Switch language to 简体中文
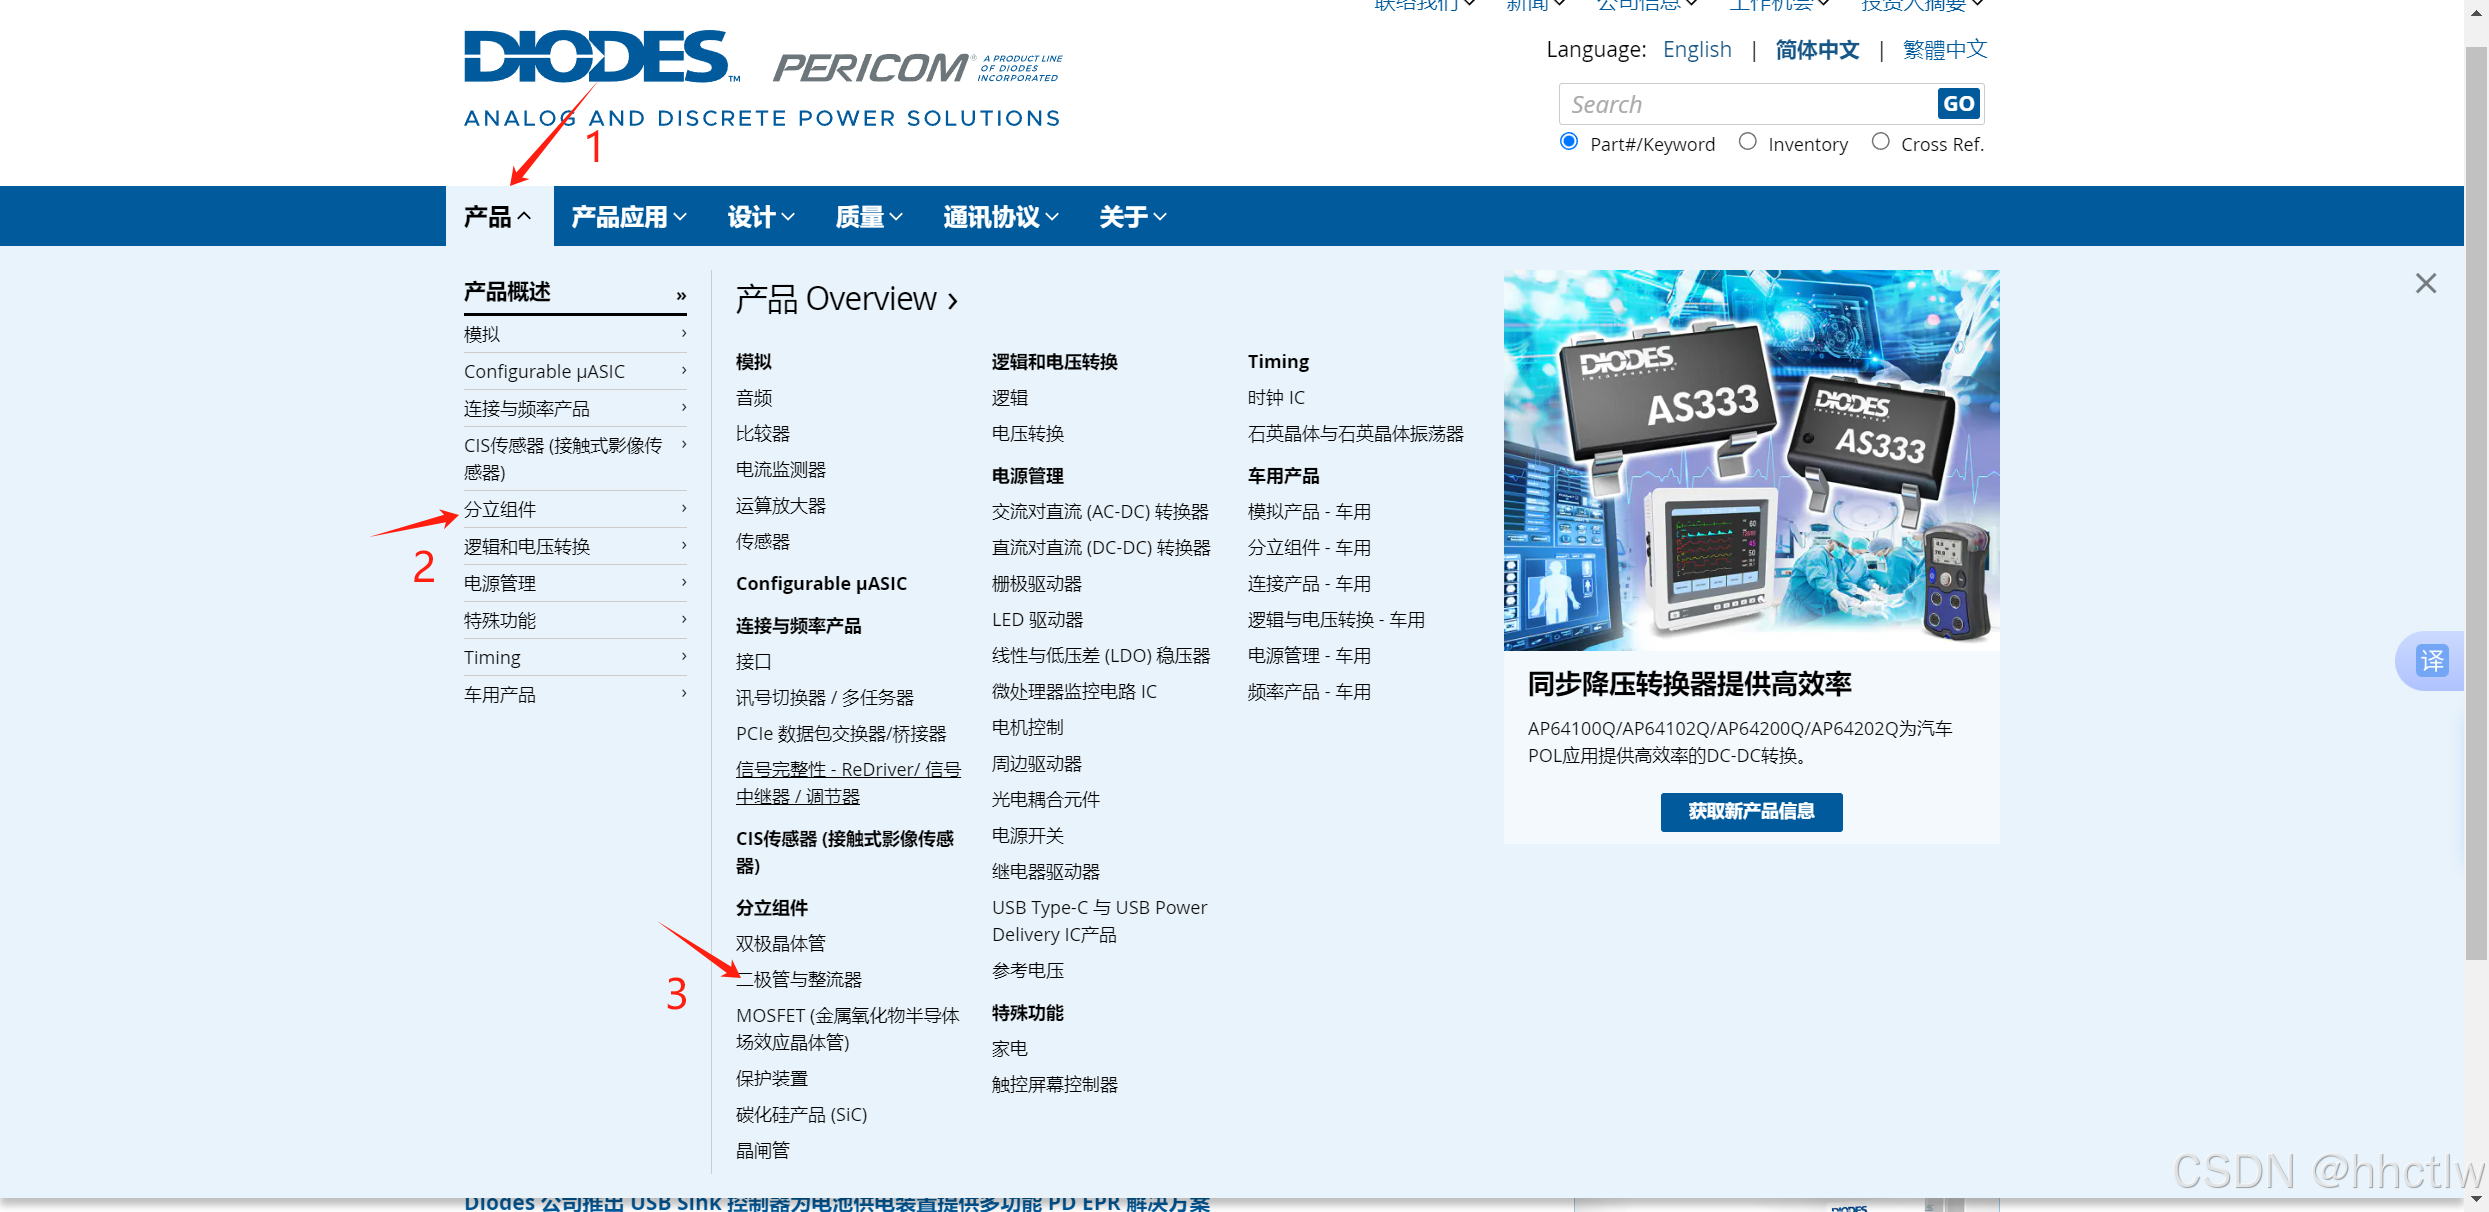This screenshot has width=2489, height=1212. 1817,49
